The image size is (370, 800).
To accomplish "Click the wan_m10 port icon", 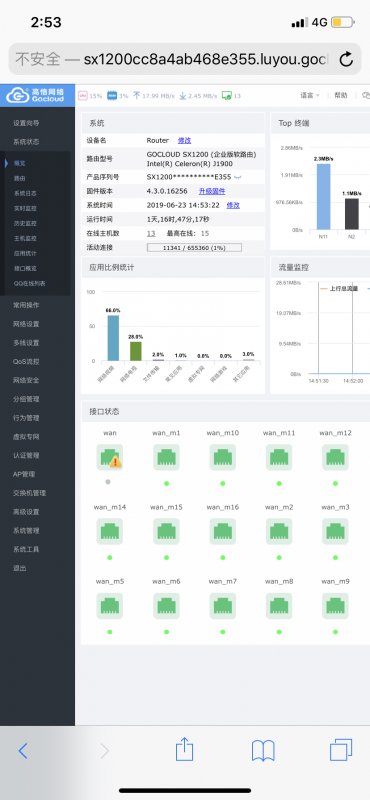I will 223,457.
